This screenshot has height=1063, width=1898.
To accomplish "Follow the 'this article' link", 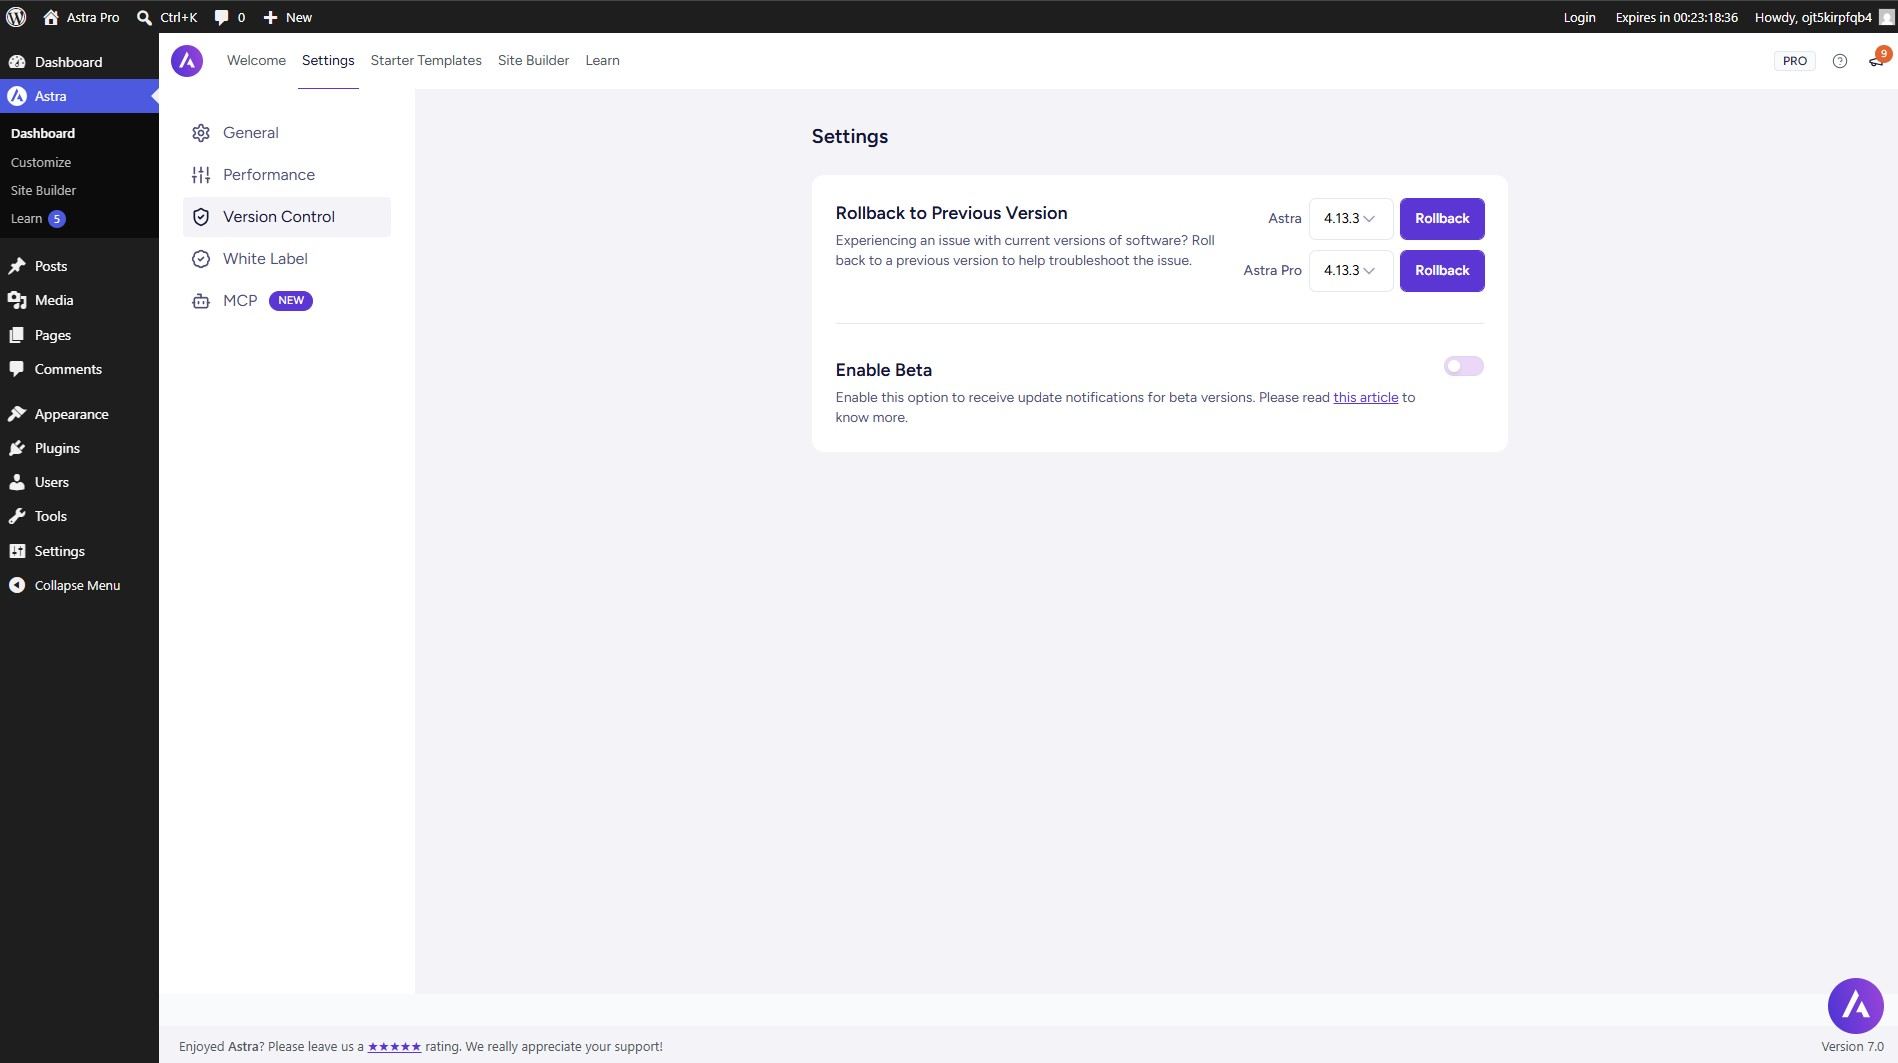I will (1366, 397).
